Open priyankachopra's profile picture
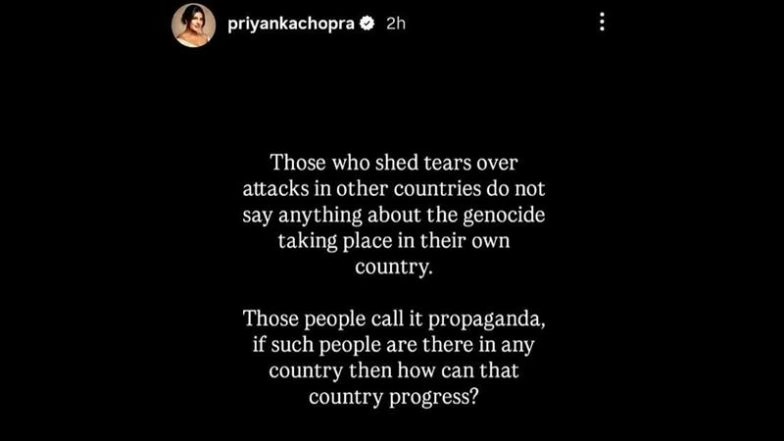The image size is (784, 441). coord(194,25)
